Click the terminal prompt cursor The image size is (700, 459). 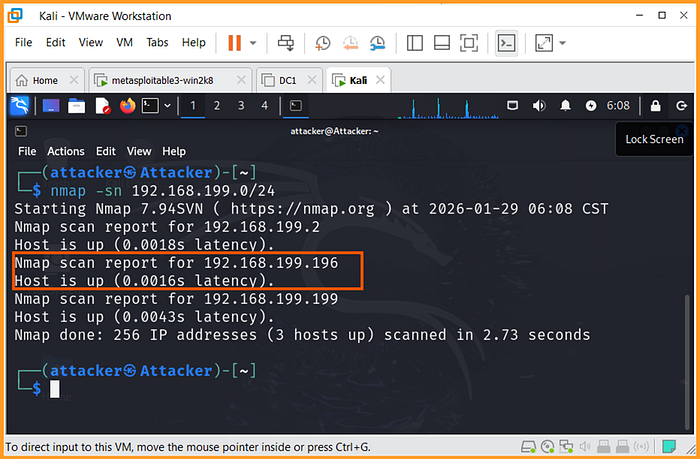point(54,389)
